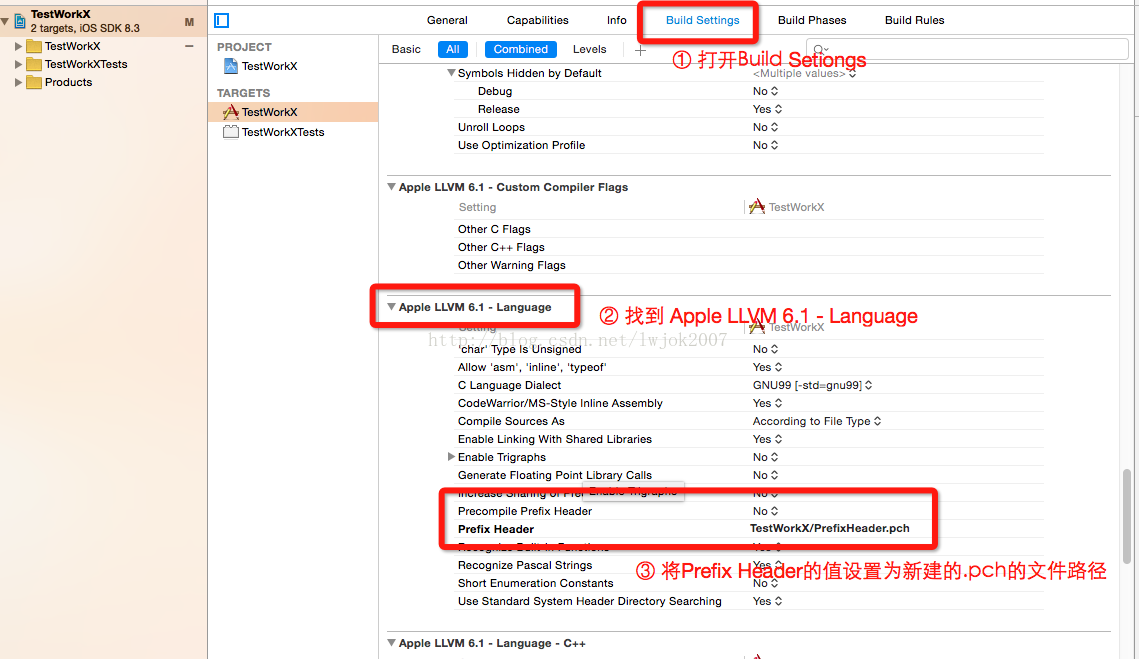Open the Build Rules tab
This screenshot has width=1139, height=659.
click(914, 20)
